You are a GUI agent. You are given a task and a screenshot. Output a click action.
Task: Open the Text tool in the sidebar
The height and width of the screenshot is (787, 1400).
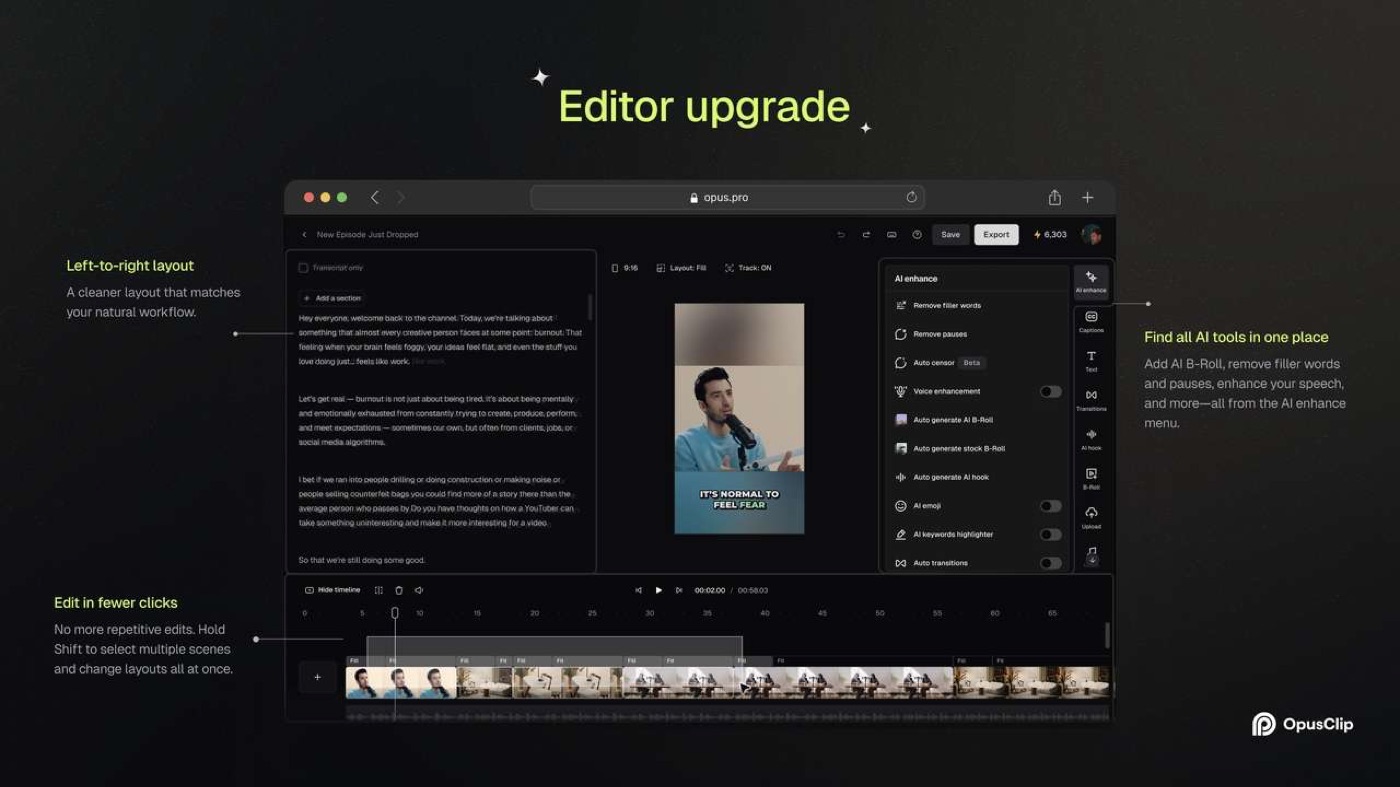1091,361
